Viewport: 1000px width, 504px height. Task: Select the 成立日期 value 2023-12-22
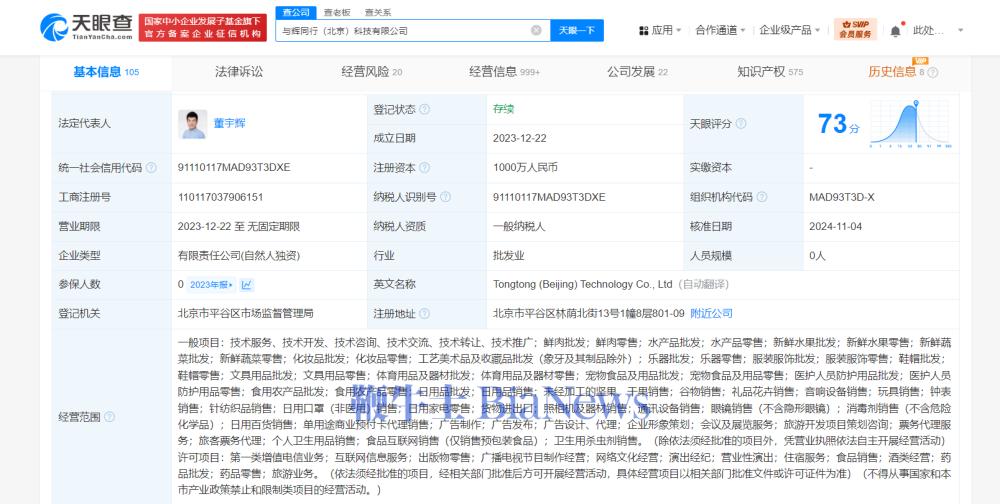coord(519,138)
